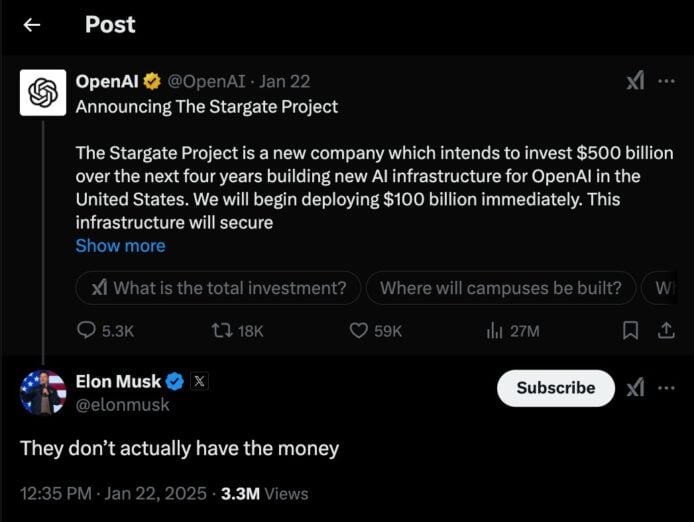Screen dimensions: 694x522
Task: Click the X affiliation badge near Elon Musk
Action: coord(199,381)
